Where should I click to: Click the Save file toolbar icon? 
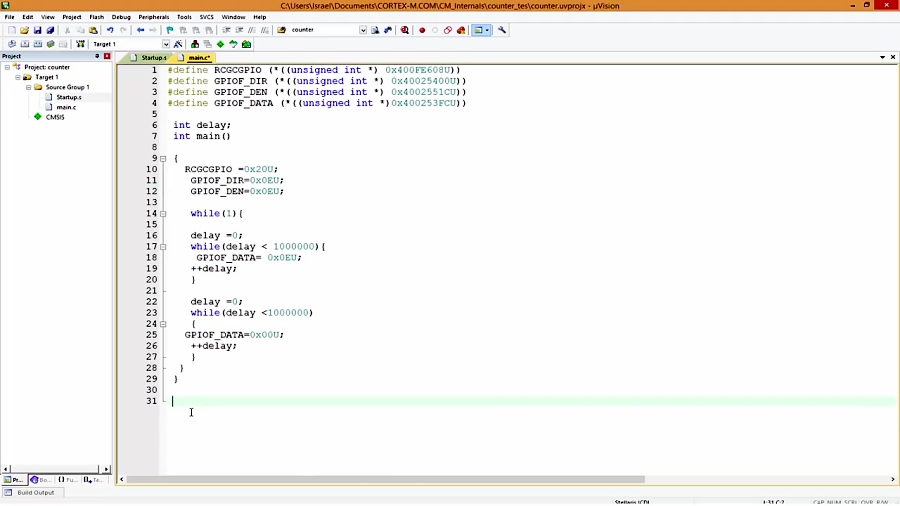(x=37, y=30)
